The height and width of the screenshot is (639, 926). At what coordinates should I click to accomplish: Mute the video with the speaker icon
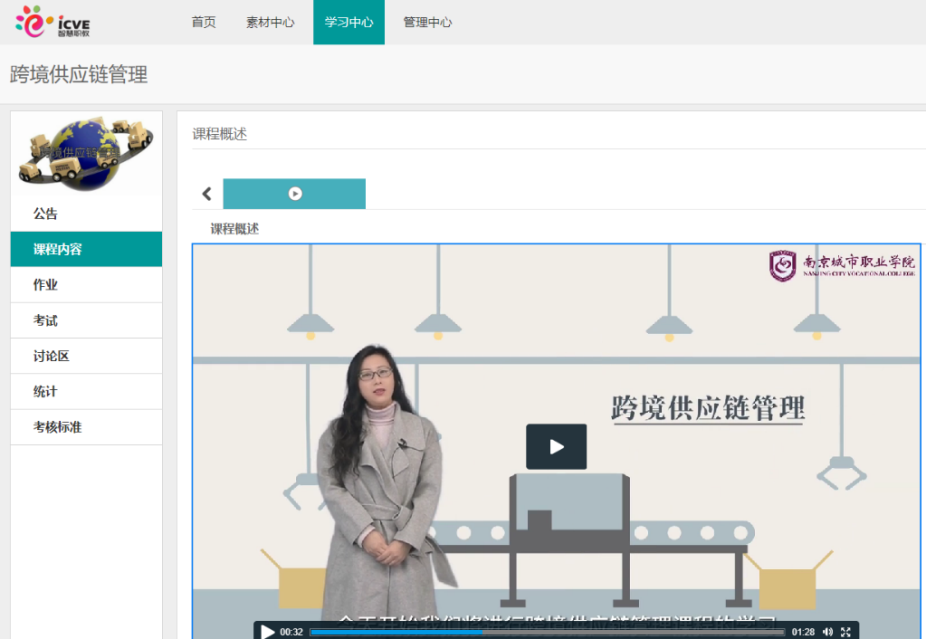[x=827, y=631]
